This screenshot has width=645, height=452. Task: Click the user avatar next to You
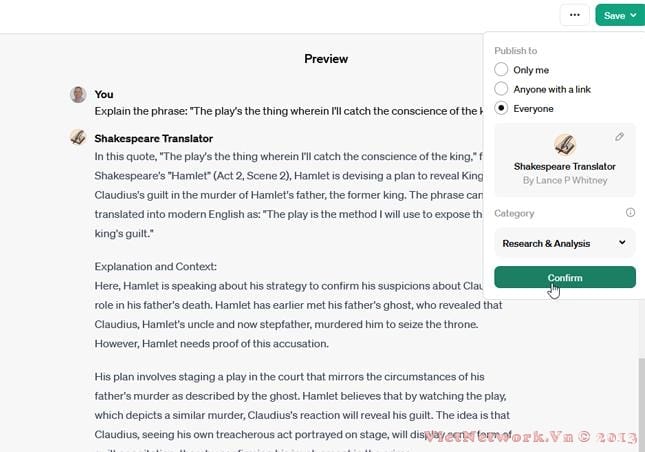point(78,95)
